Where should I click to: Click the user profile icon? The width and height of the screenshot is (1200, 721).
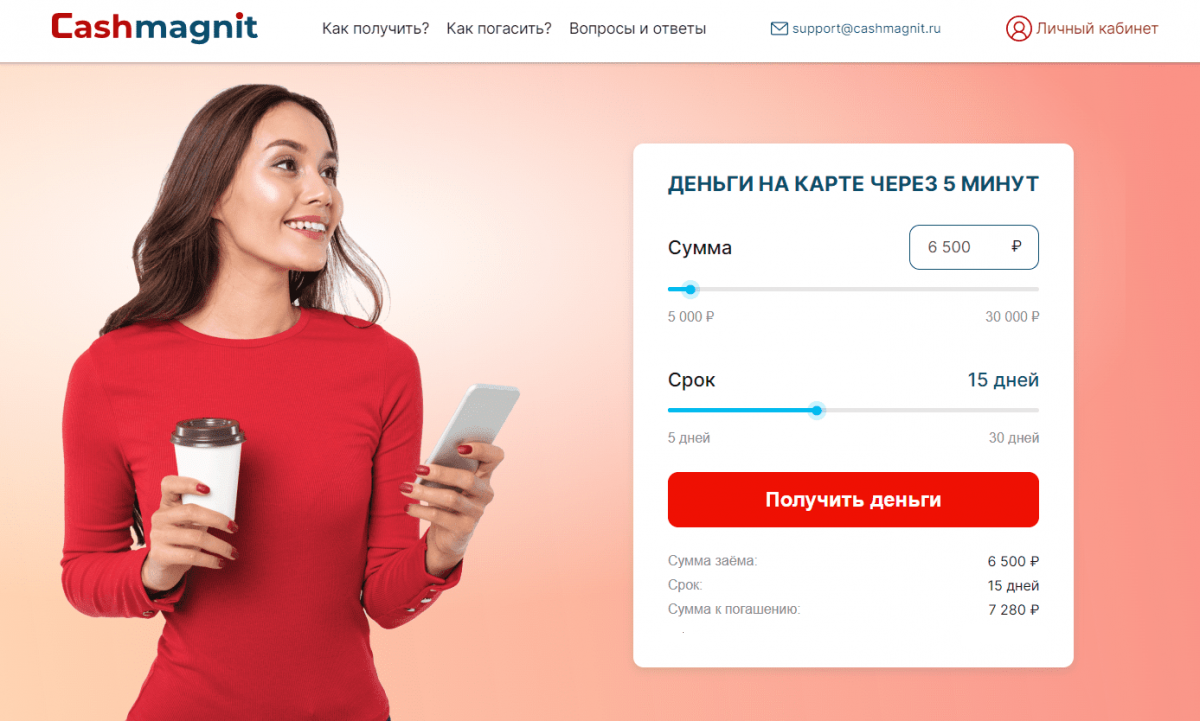1018,28
